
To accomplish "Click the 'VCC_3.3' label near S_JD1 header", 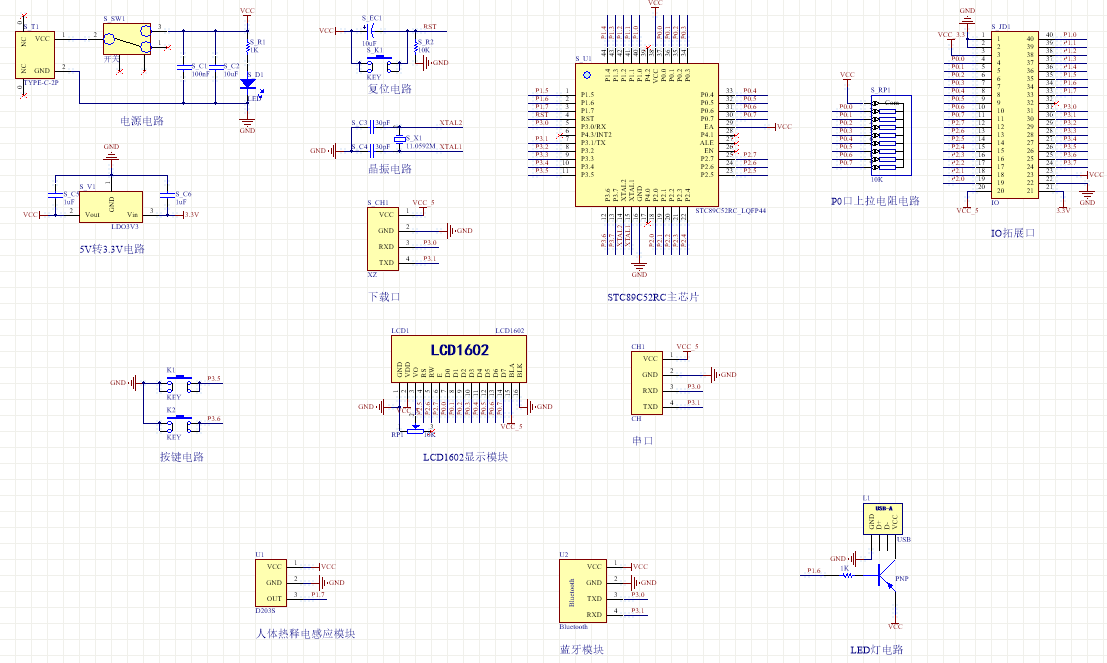I will pyautogui.click(x=950, y=35).
